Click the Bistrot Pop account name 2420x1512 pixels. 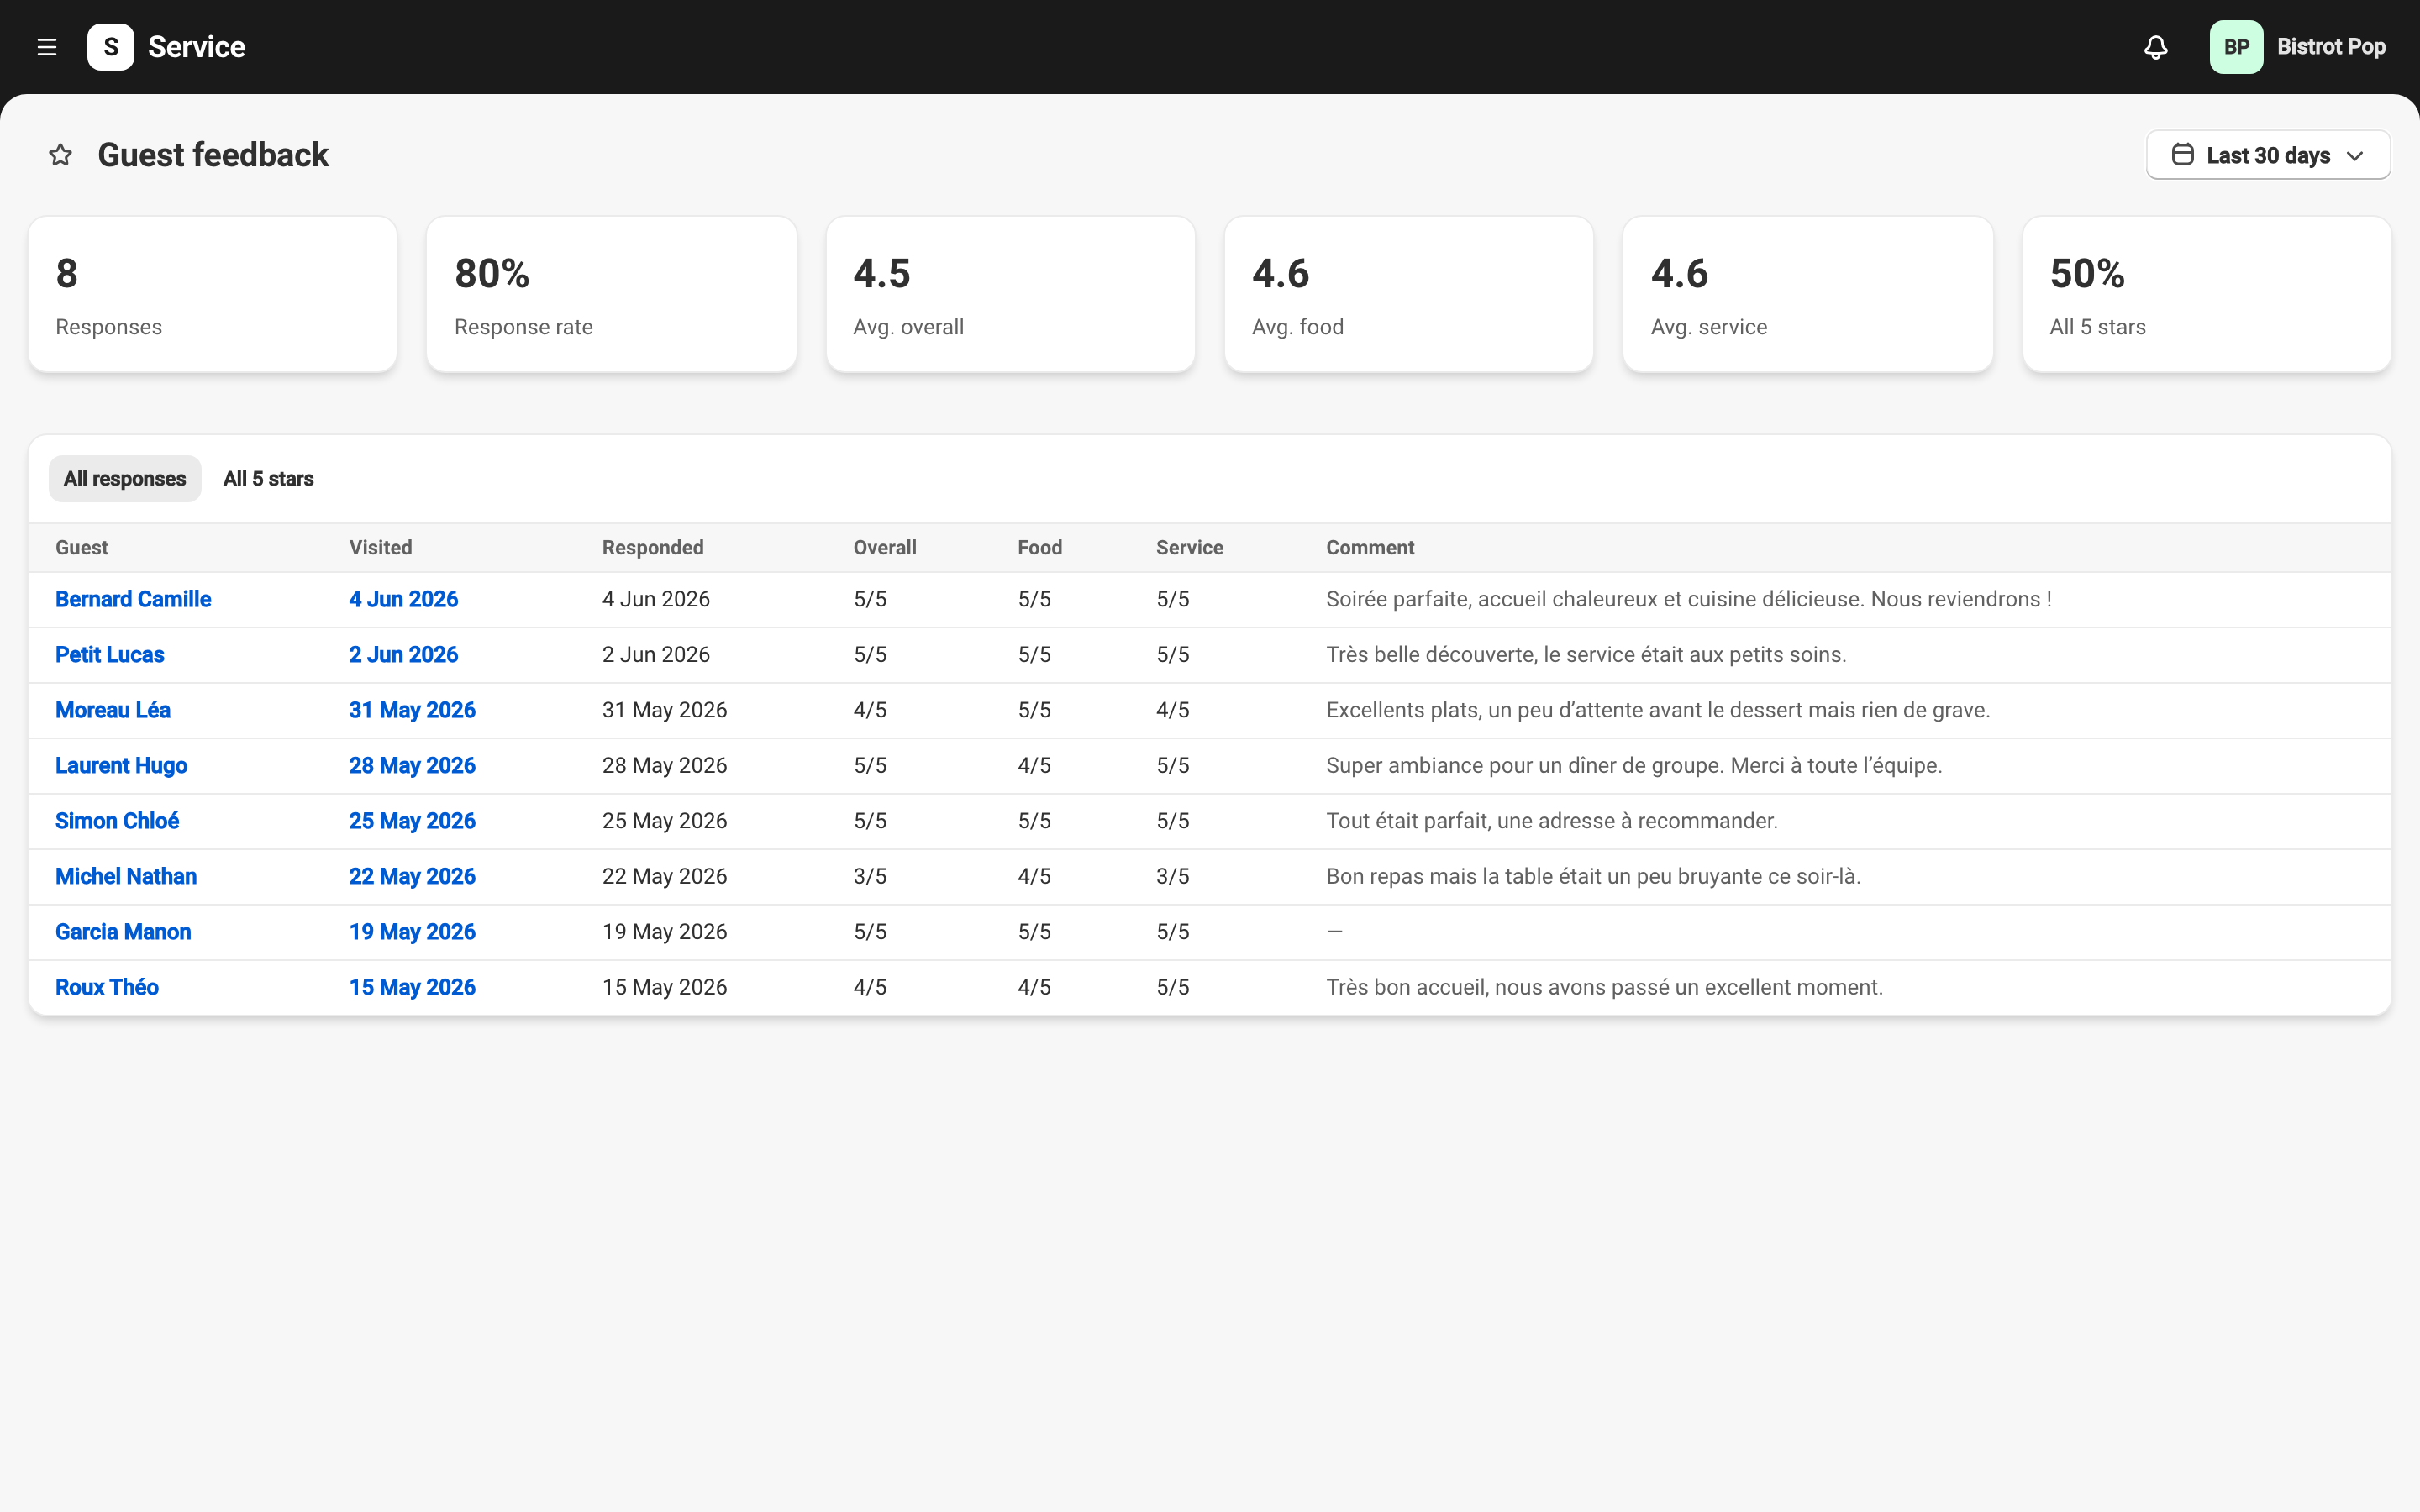point(2331,47)
